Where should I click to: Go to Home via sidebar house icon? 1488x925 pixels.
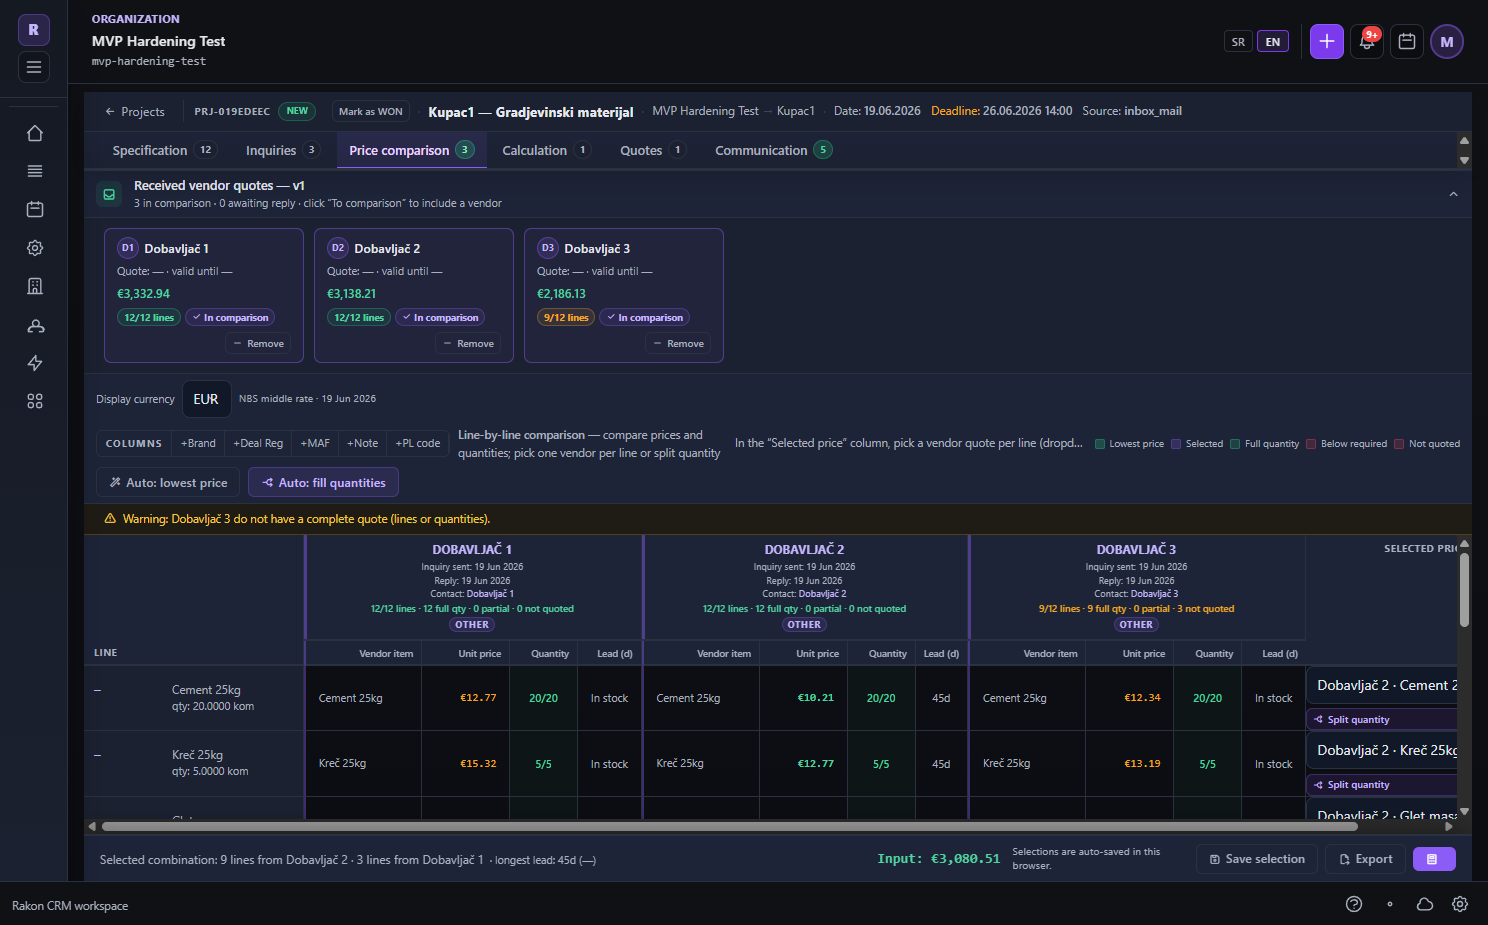click(x=35, y=133)
